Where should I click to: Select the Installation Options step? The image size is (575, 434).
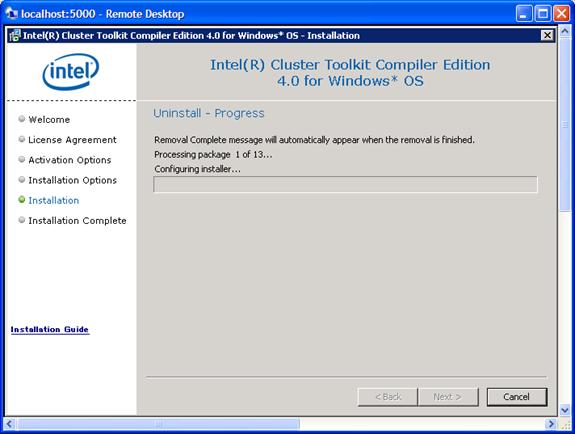[x=73, y=180]
